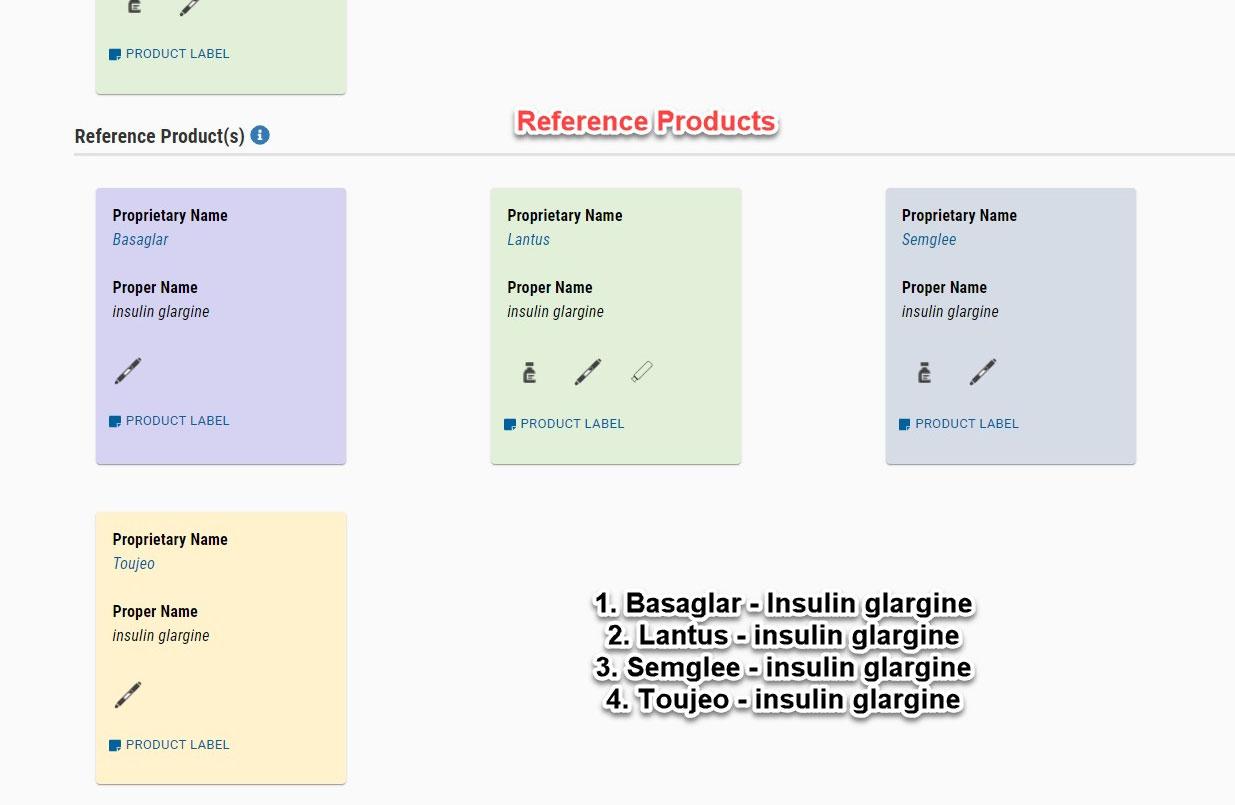
Task: Click the faded cartridge icon on Lantus card
Action: [x=642, y=372]
